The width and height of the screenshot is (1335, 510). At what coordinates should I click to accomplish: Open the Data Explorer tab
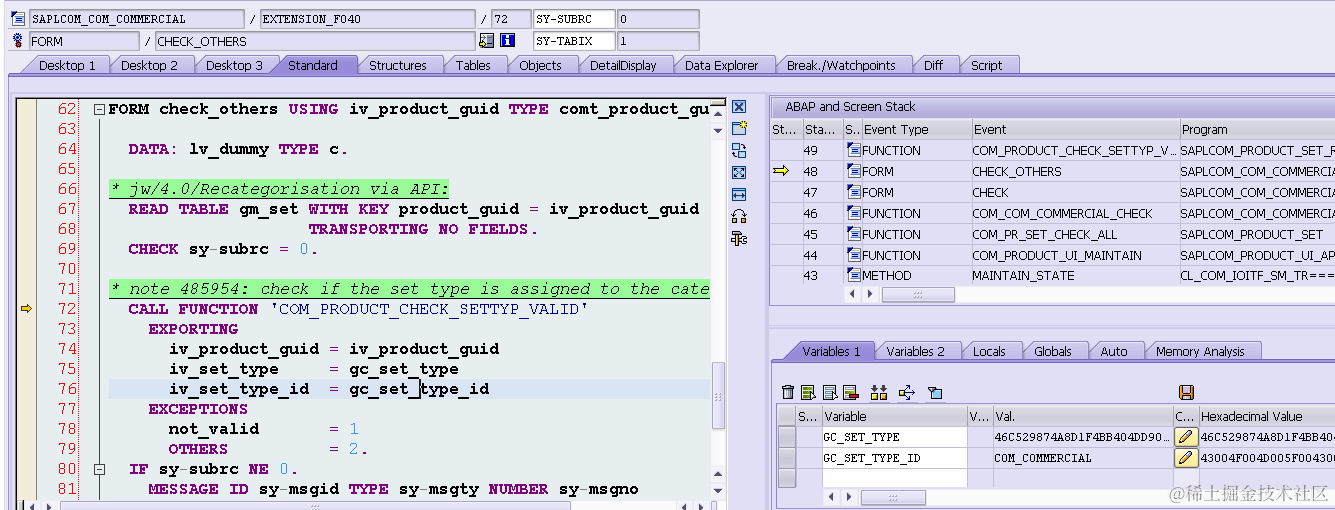click(x=721, y=65)
